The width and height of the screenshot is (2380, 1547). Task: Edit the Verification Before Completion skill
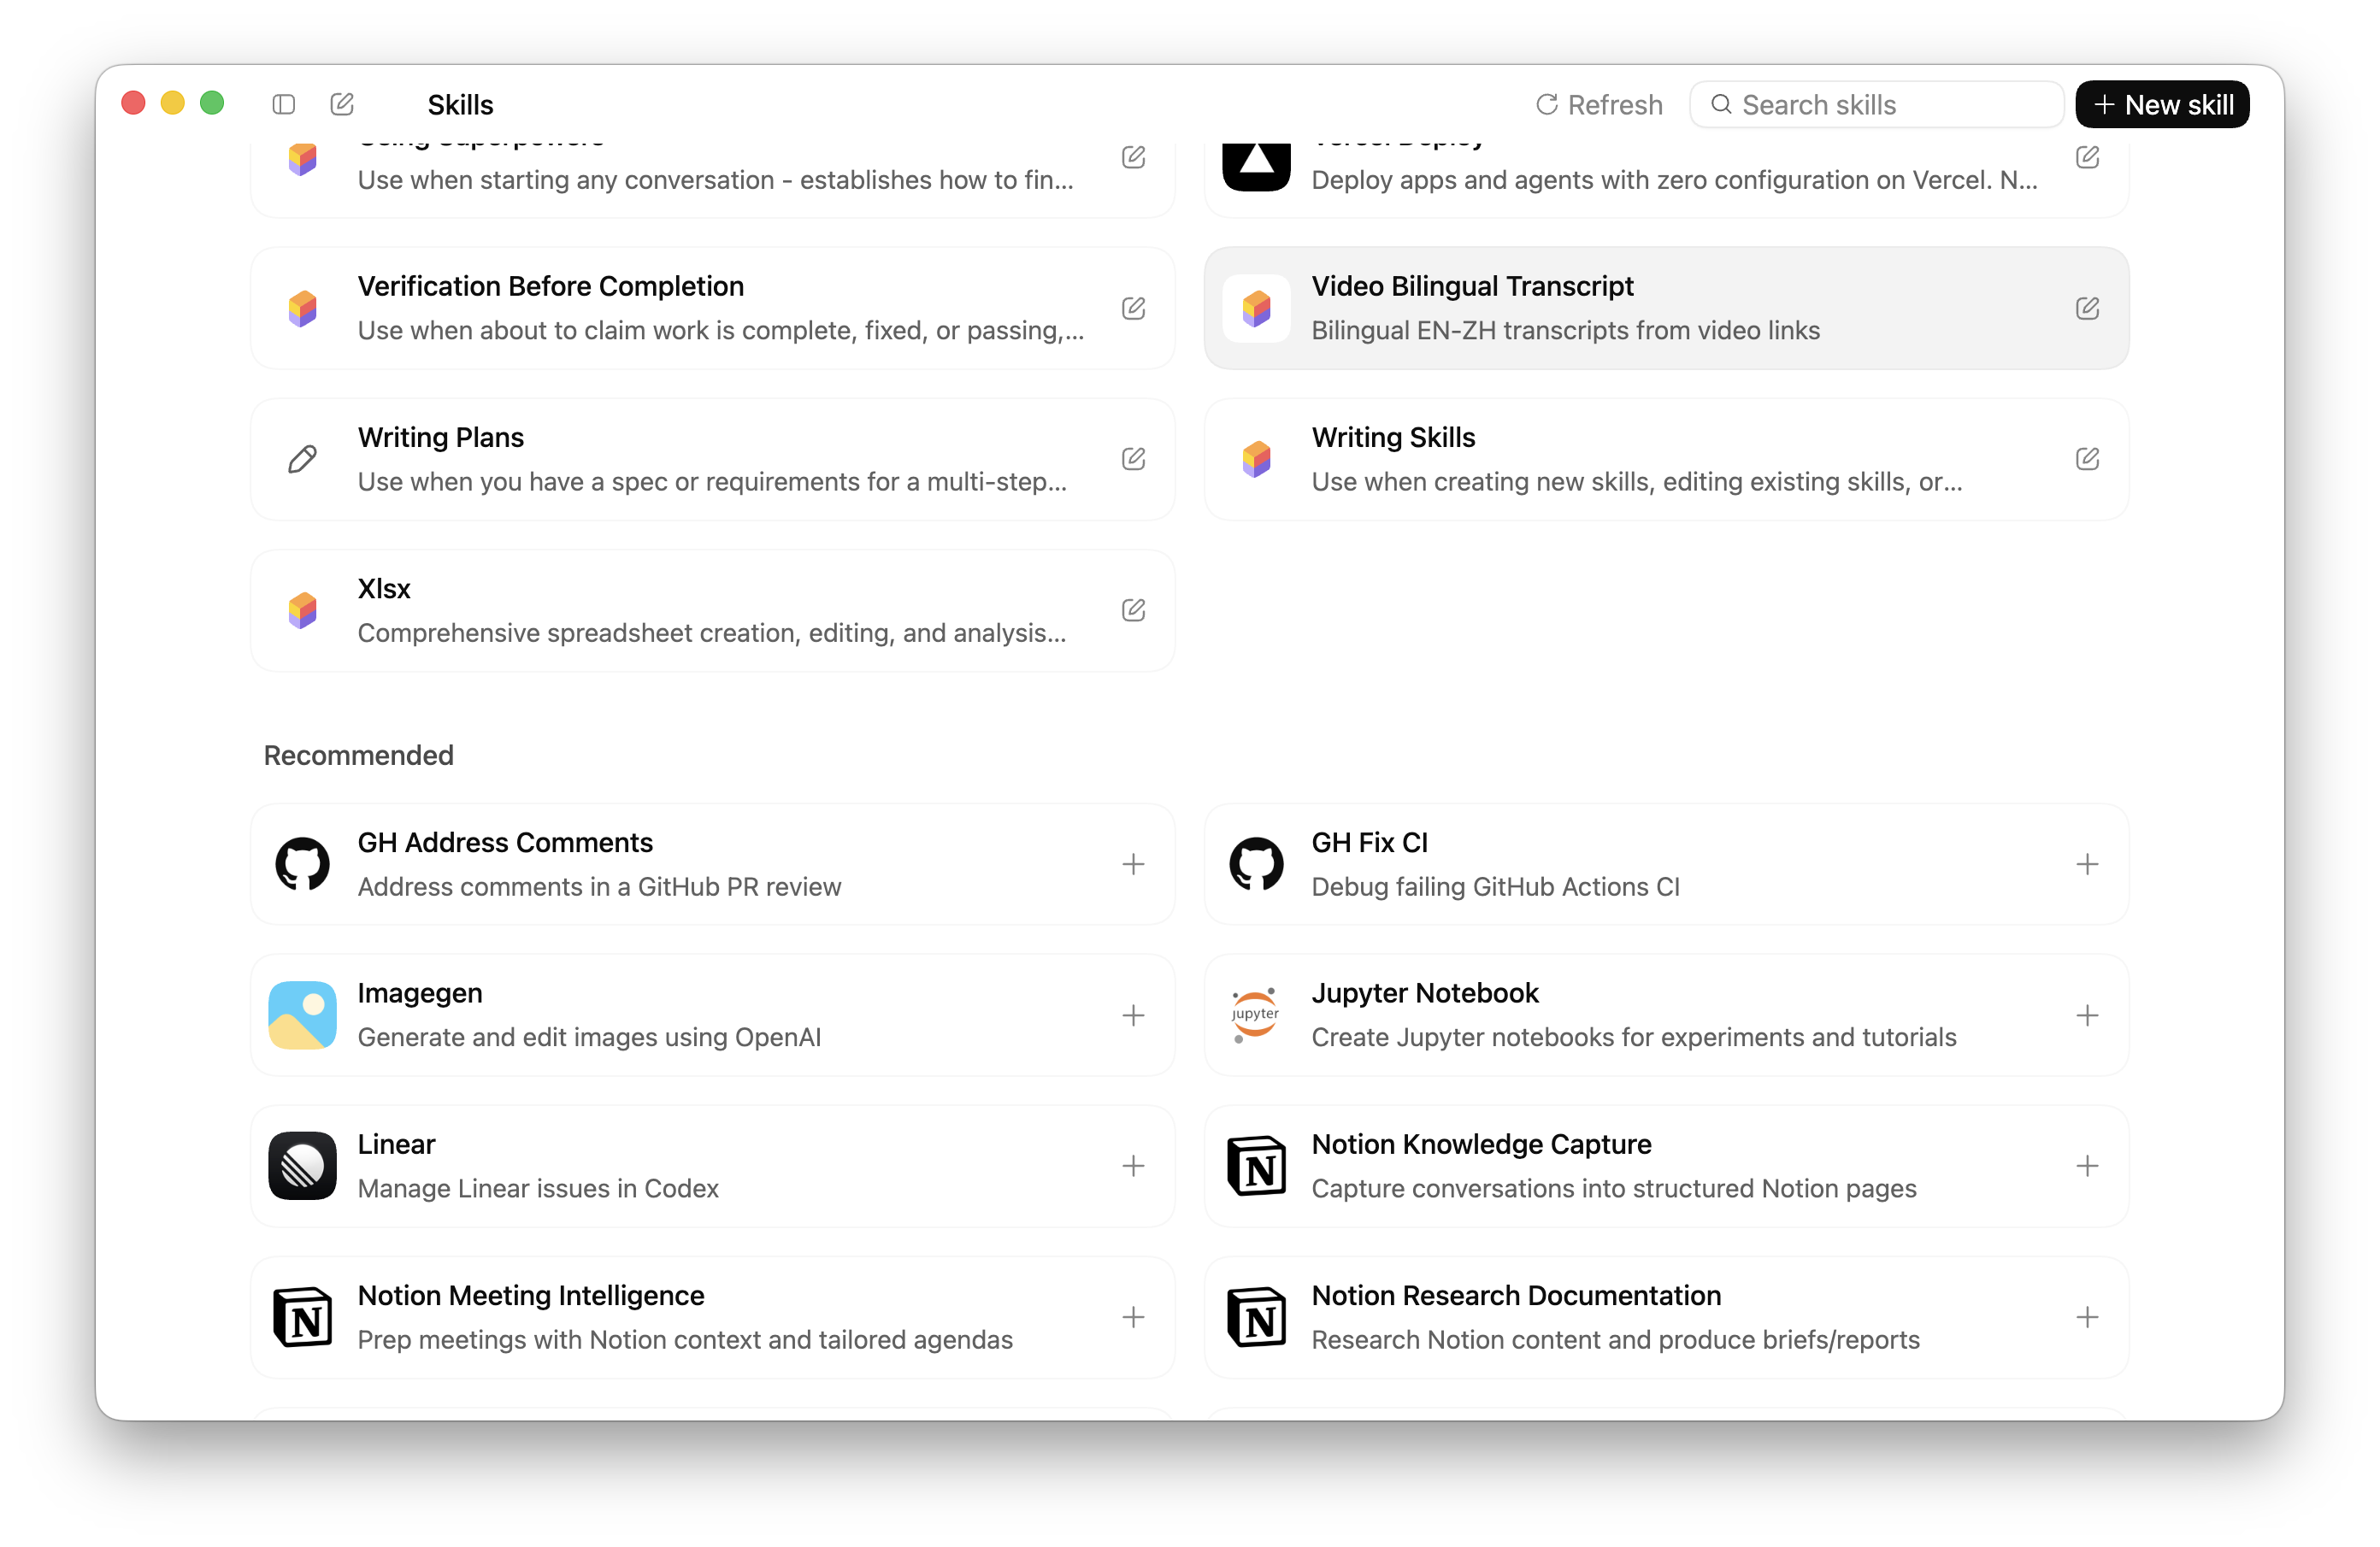[1133, 308]
